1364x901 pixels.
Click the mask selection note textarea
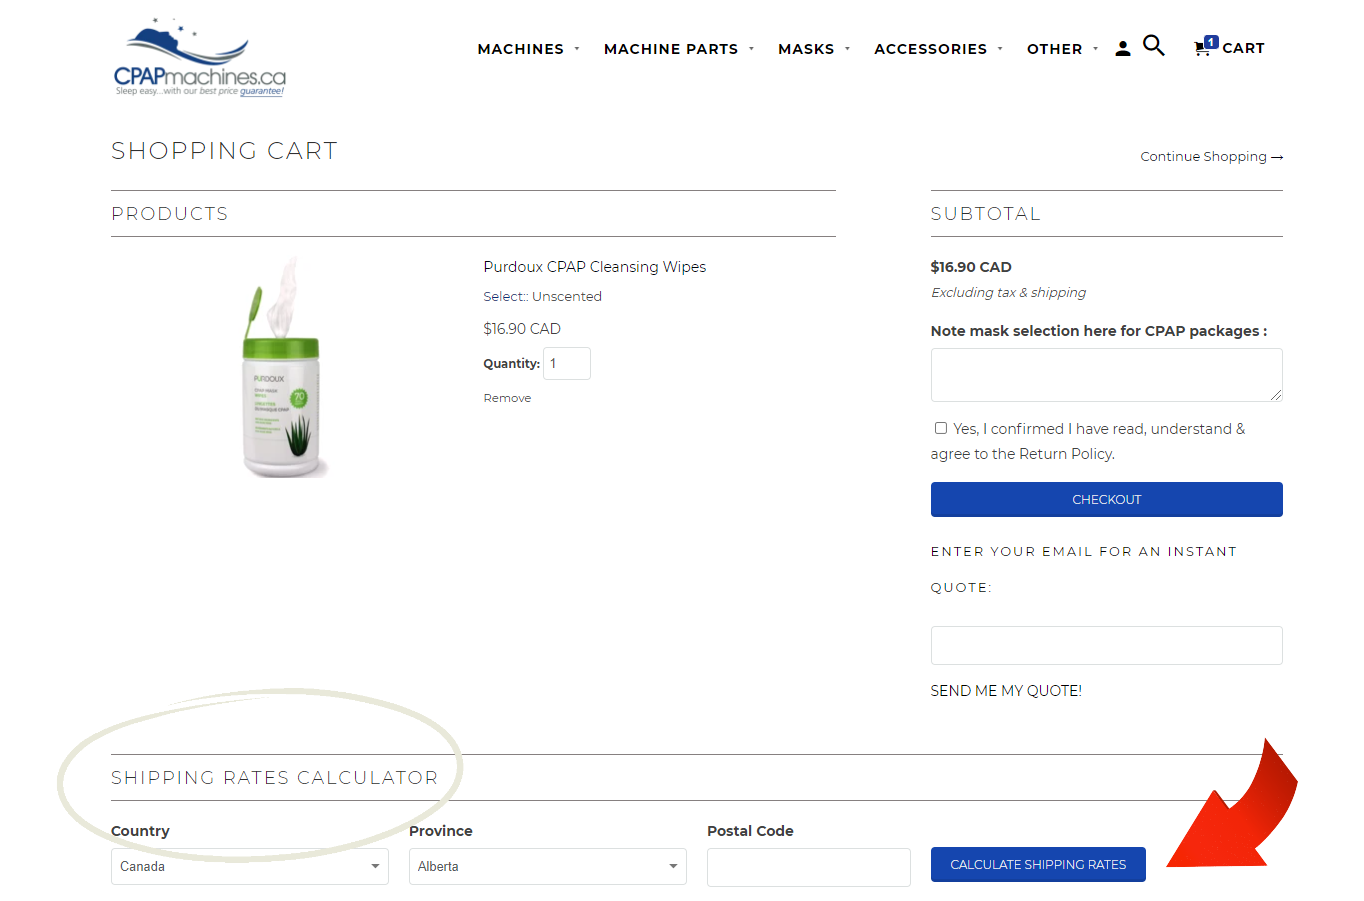tap(1106, 375)
